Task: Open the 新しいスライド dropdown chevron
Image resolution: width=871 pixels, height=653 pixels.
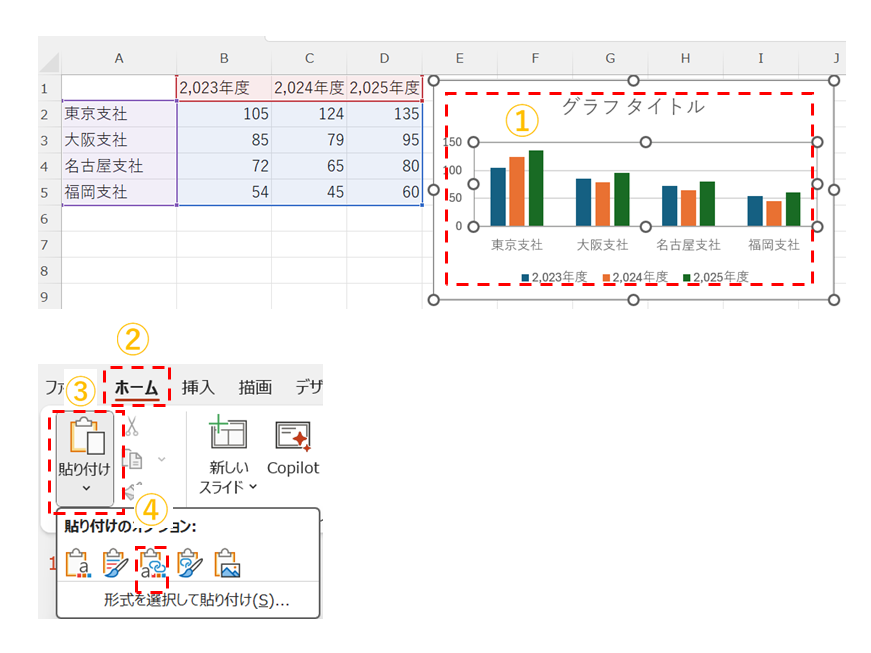Action: coord(253,487)
